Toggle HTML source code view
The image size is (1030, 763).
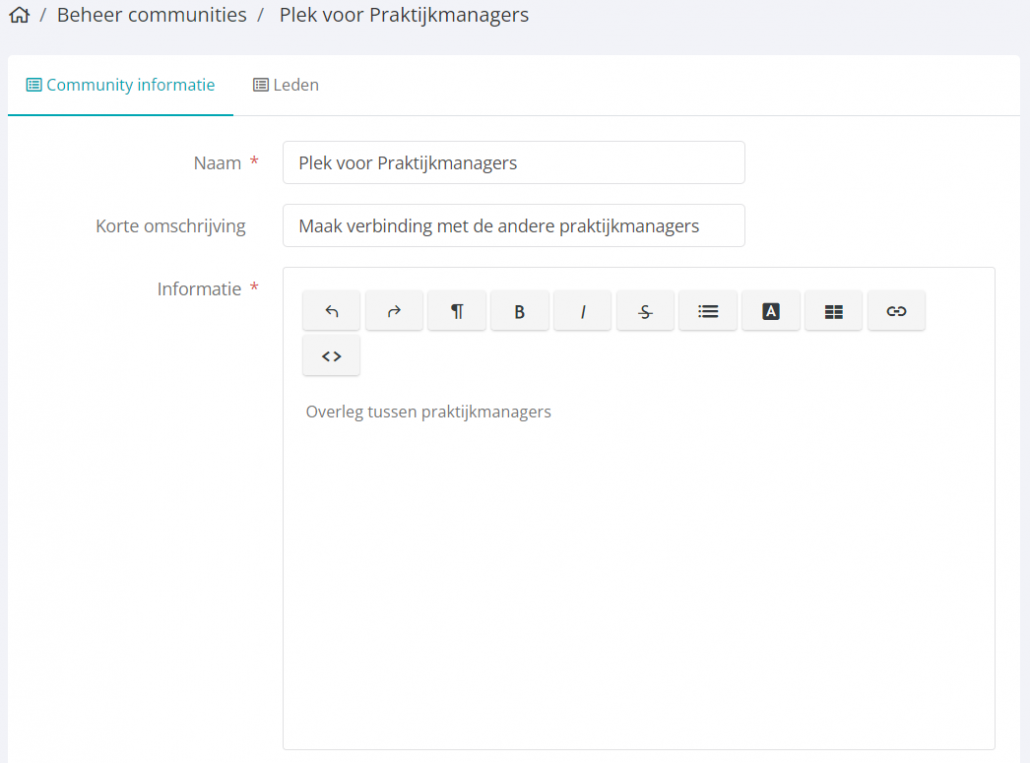331,356
